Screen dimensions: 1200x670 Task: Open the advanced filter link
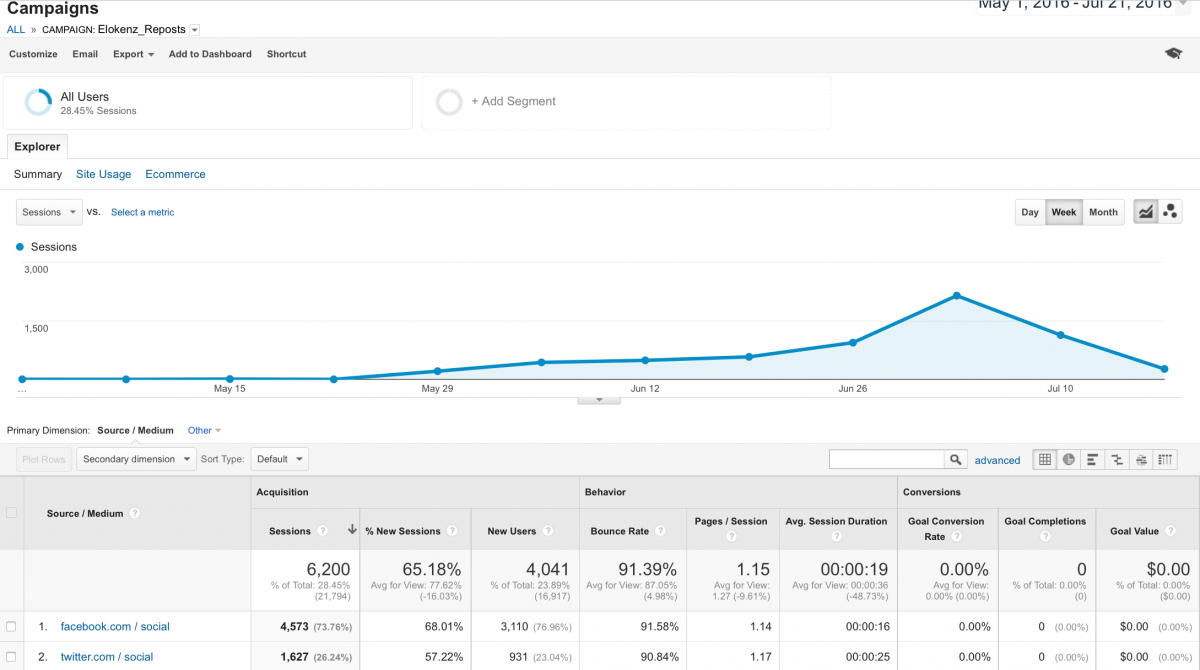997,460
